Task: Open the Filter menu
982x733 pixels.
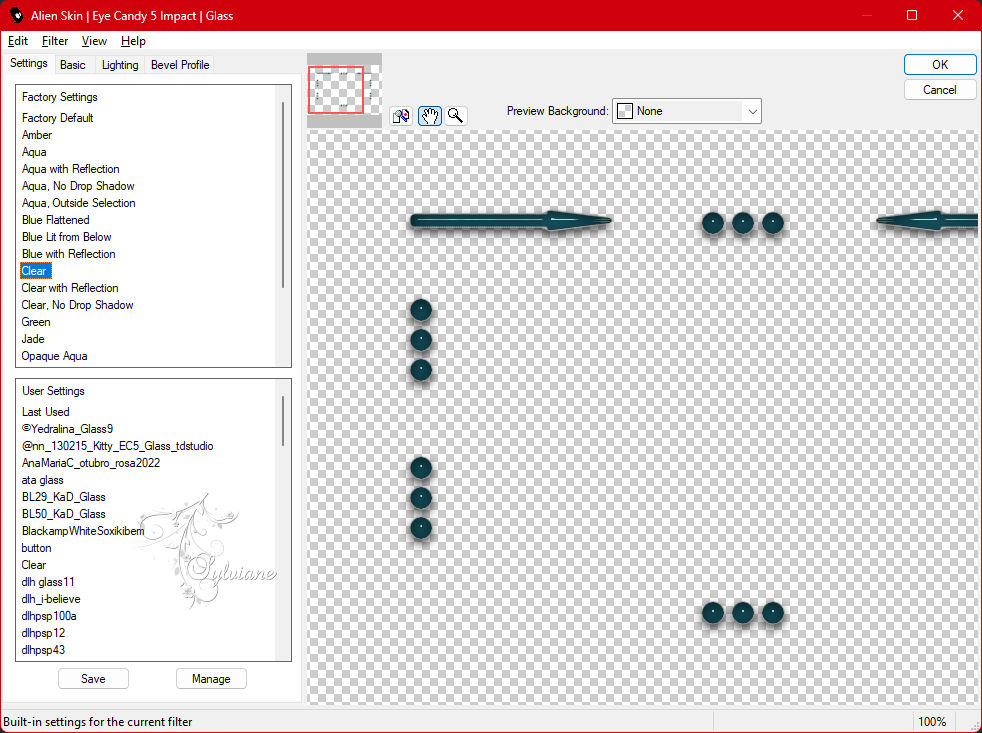Action: click(x=54, y=41)
